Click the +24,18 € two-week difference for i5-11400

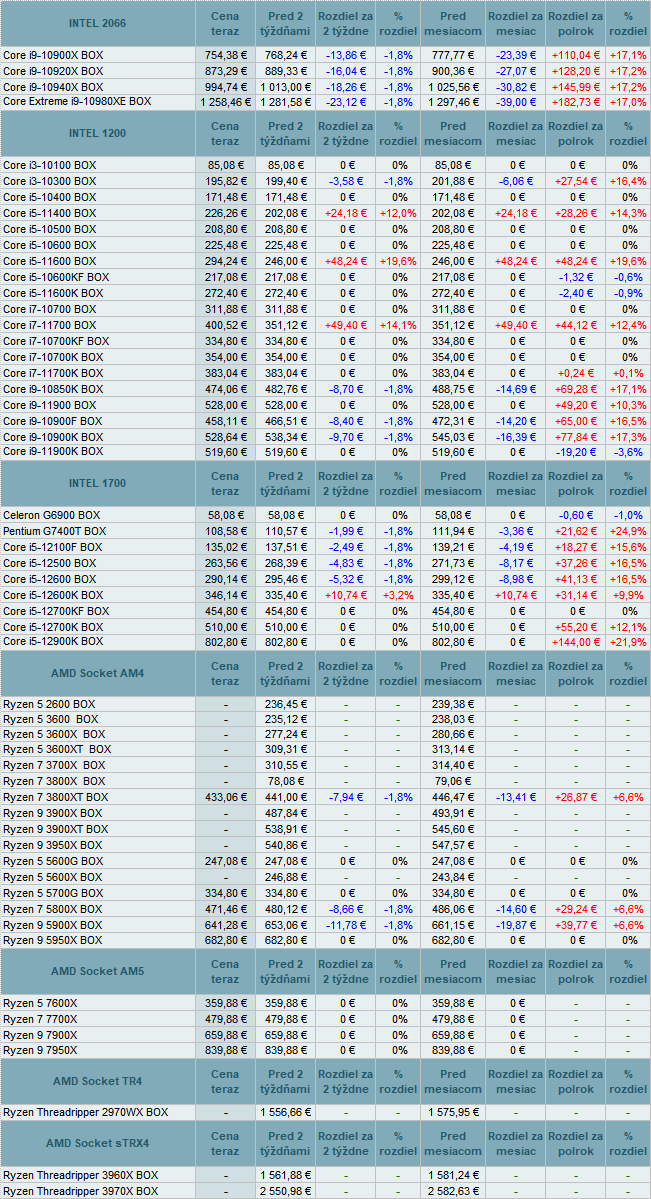click(x=344, y=213)
